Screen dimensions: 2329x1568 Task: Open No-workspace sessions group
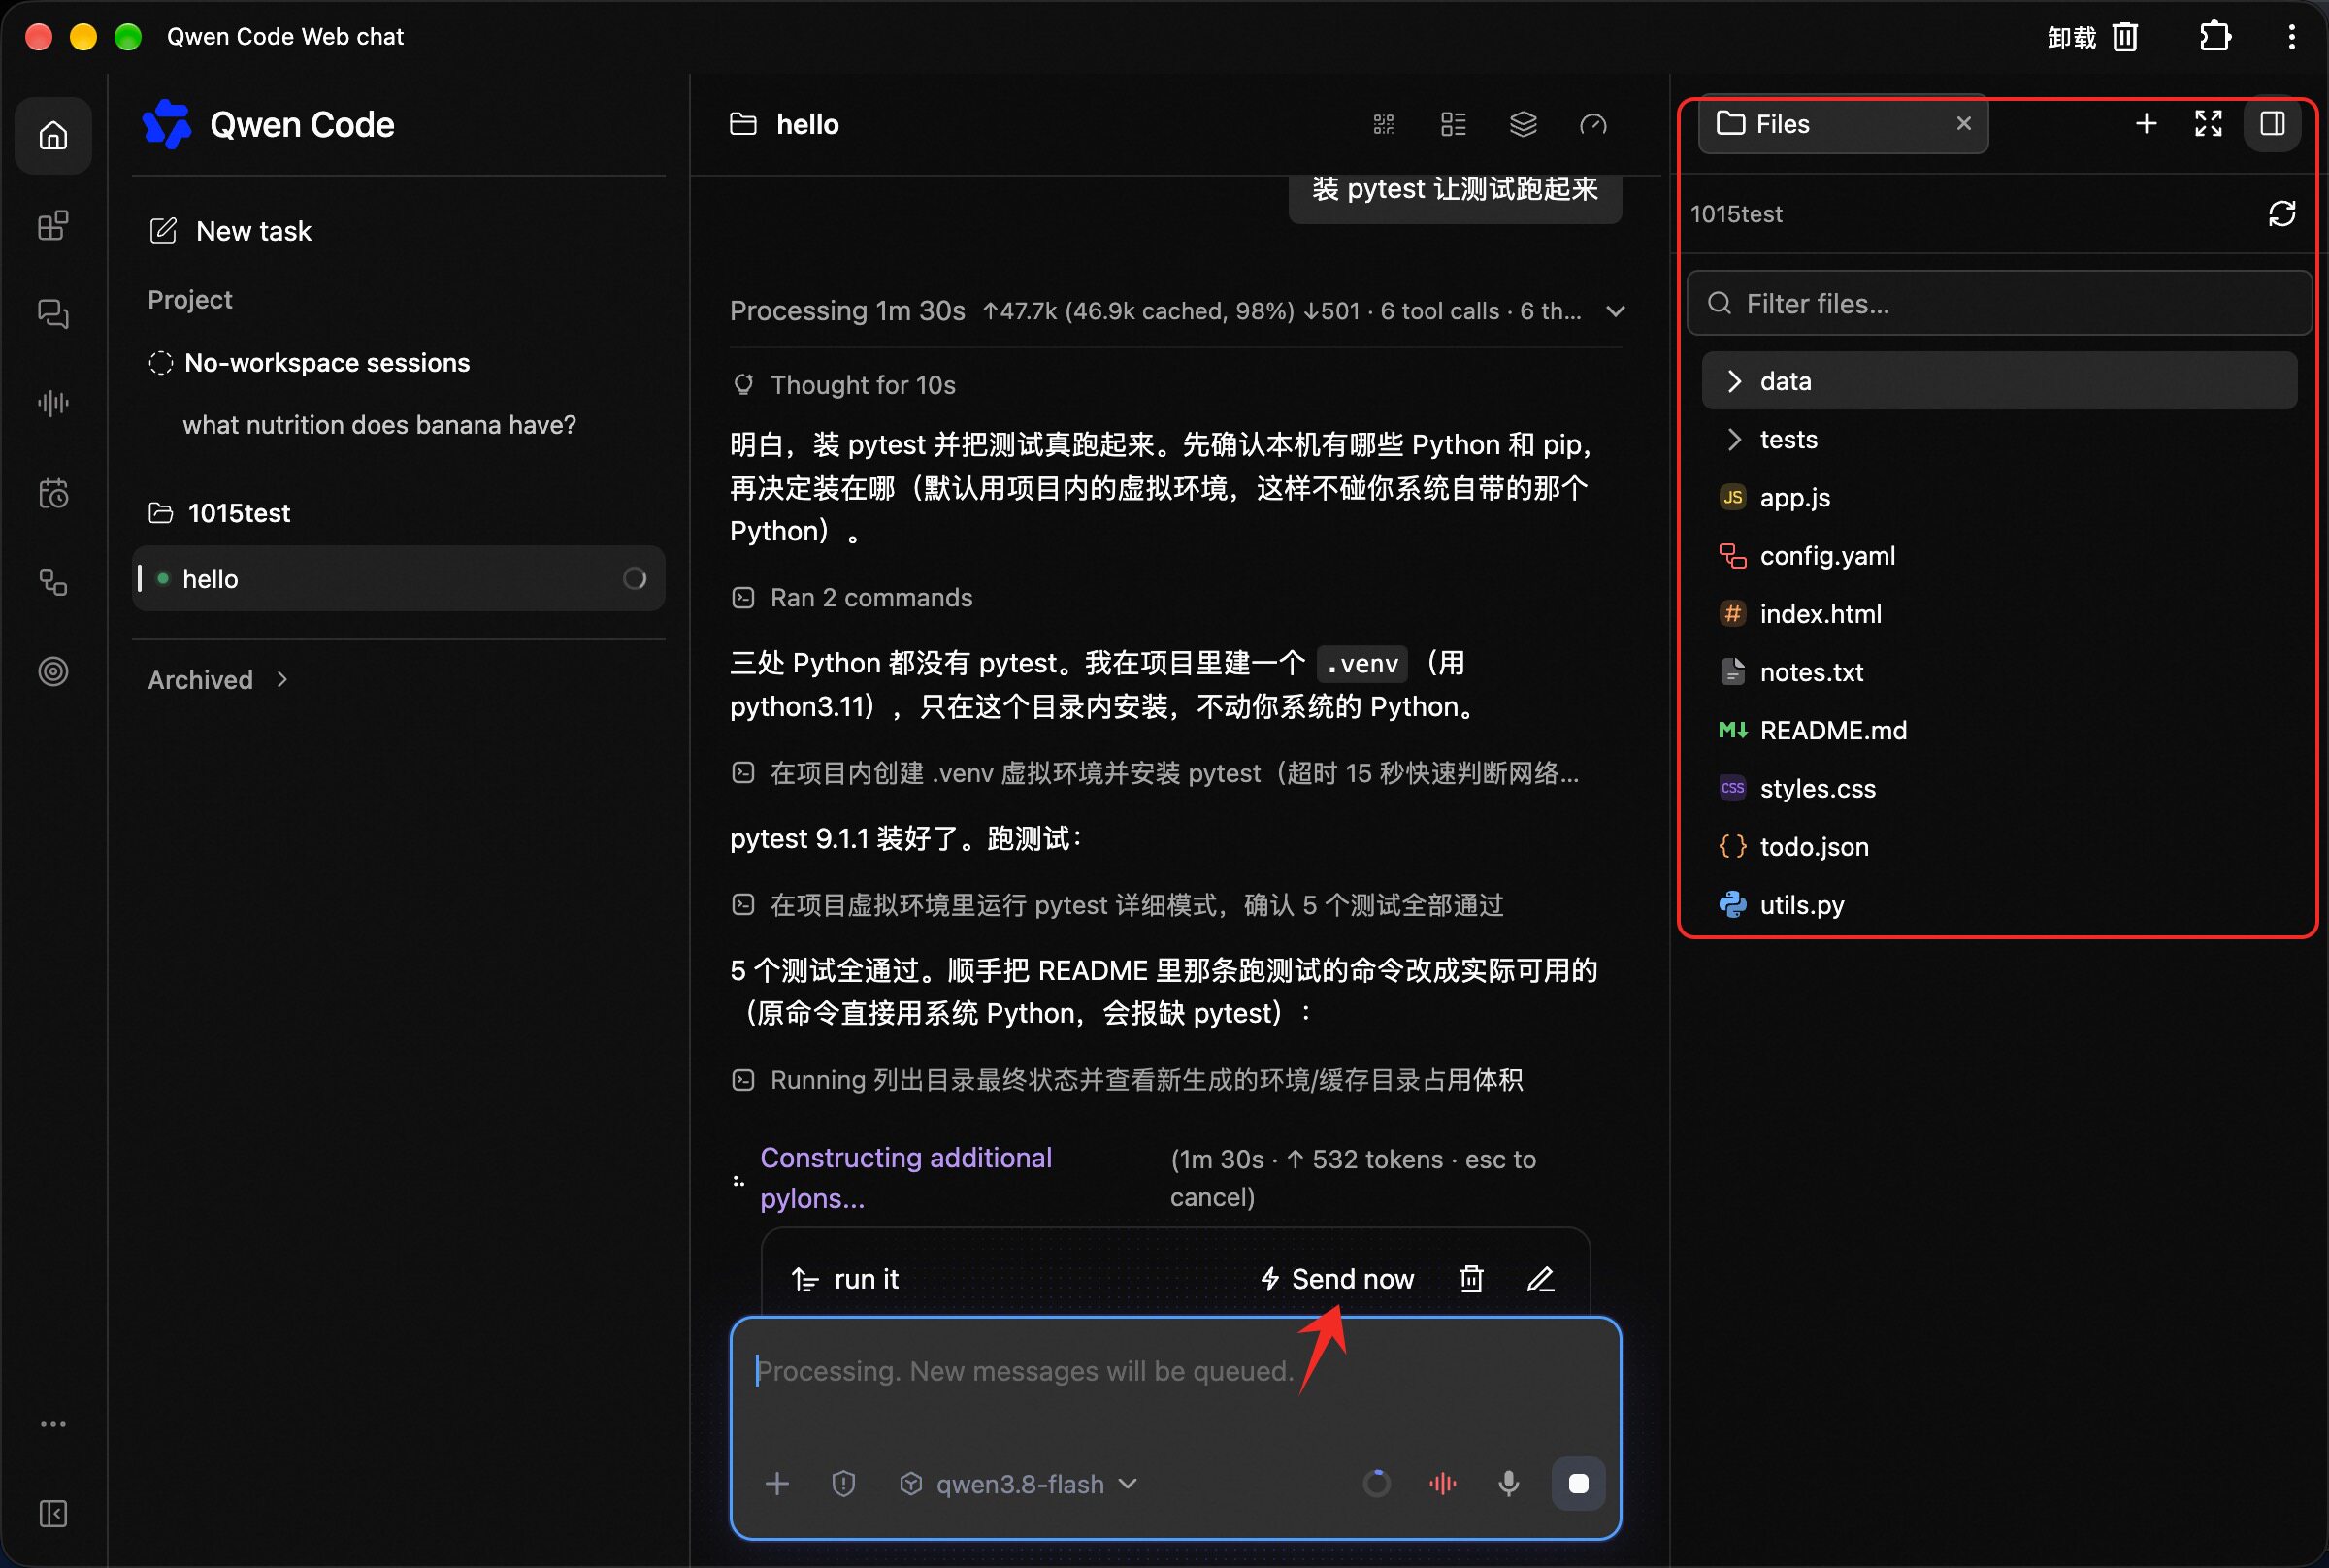click(309, 362)
